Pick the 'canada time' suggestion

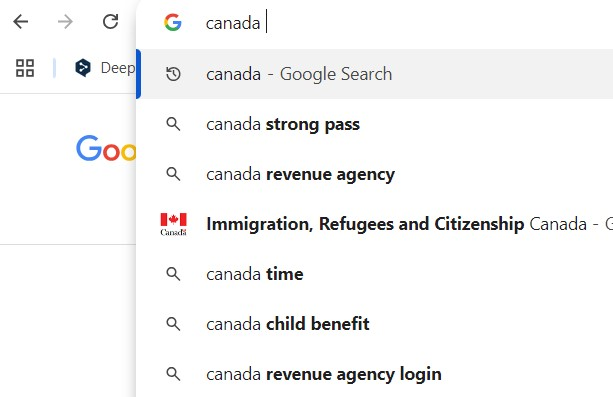coord(375,274)
